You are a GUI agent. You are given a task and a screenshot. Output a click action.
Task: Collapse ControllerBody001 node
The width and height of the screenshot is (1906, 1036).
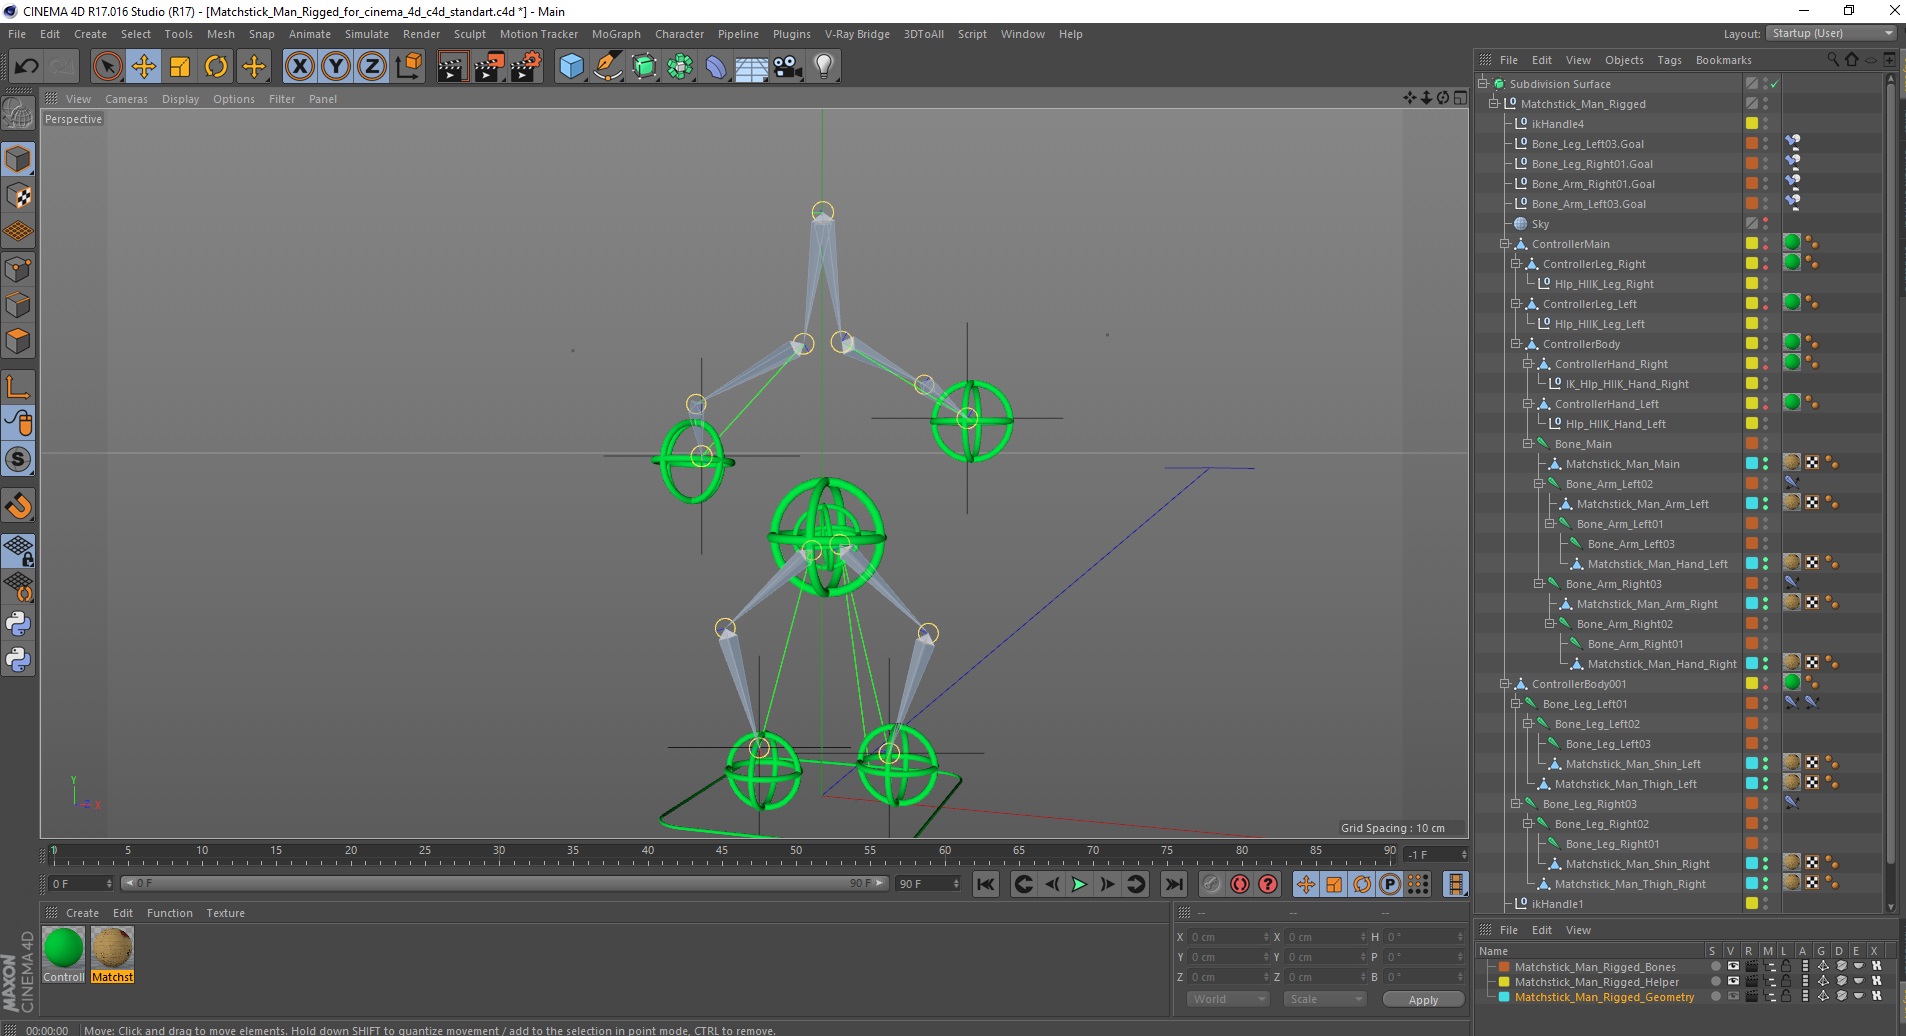1504,684
